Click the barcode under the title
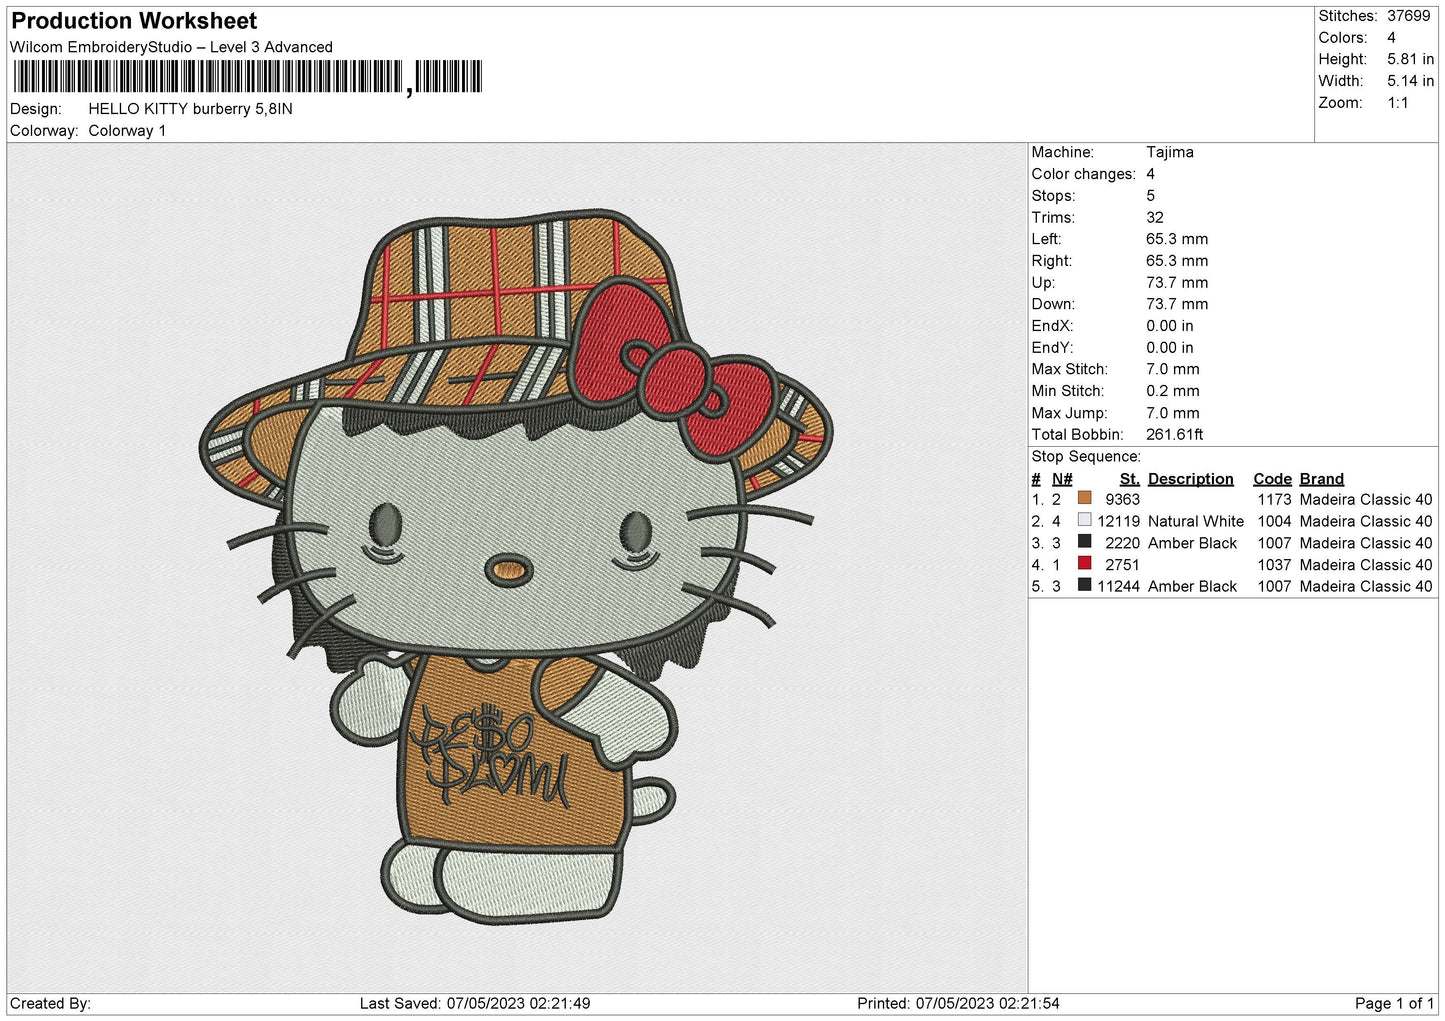 pyautogui.click(x=248, y=77)
